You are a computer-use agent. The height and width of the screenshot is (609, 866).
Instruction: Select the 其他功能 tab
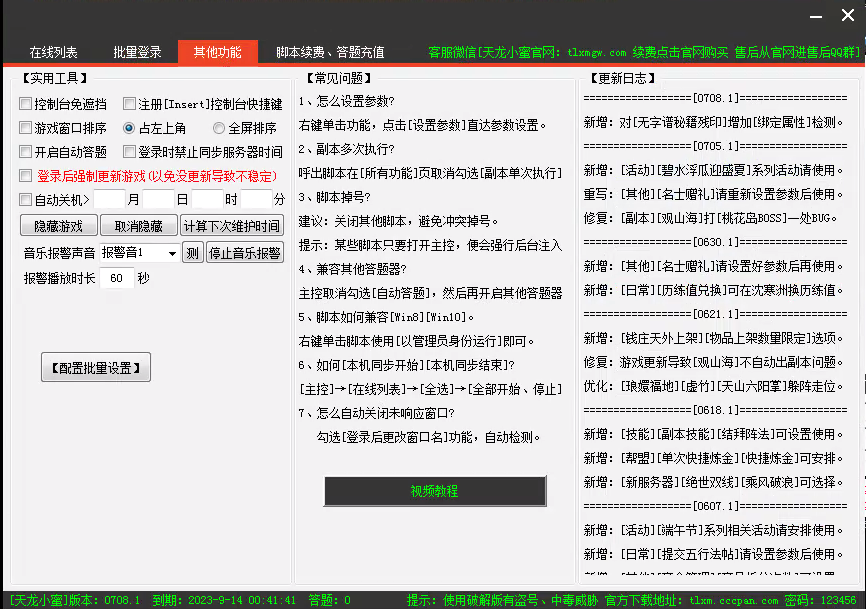[x=218, y=52]
